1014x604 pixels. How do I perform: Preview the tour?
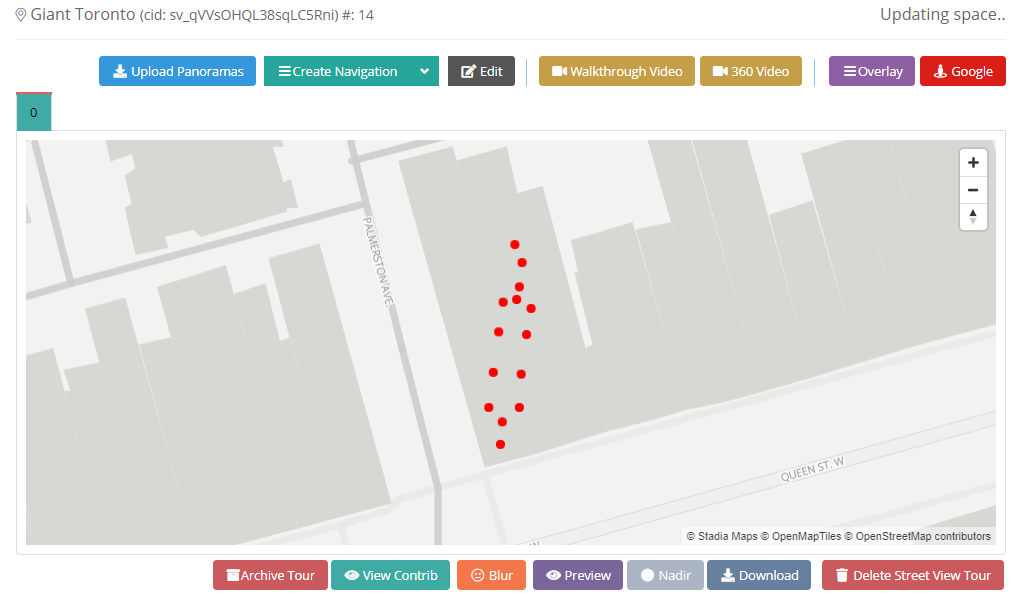click(578, 575)
